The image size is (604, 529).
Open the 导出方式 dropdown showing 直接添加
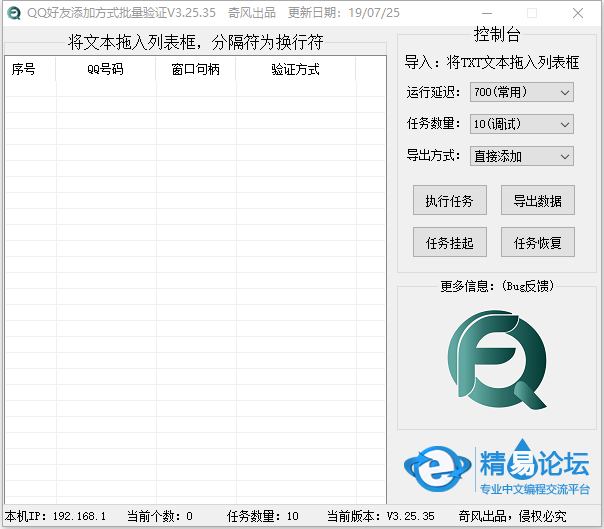pos(522,156)
